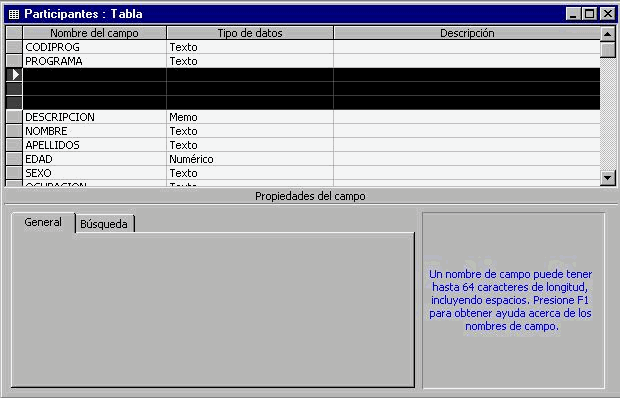The height and width of the screenshot is (398, 620).
Task: Click the Texto data type of APELLIDOS
Action: point(250,145)
